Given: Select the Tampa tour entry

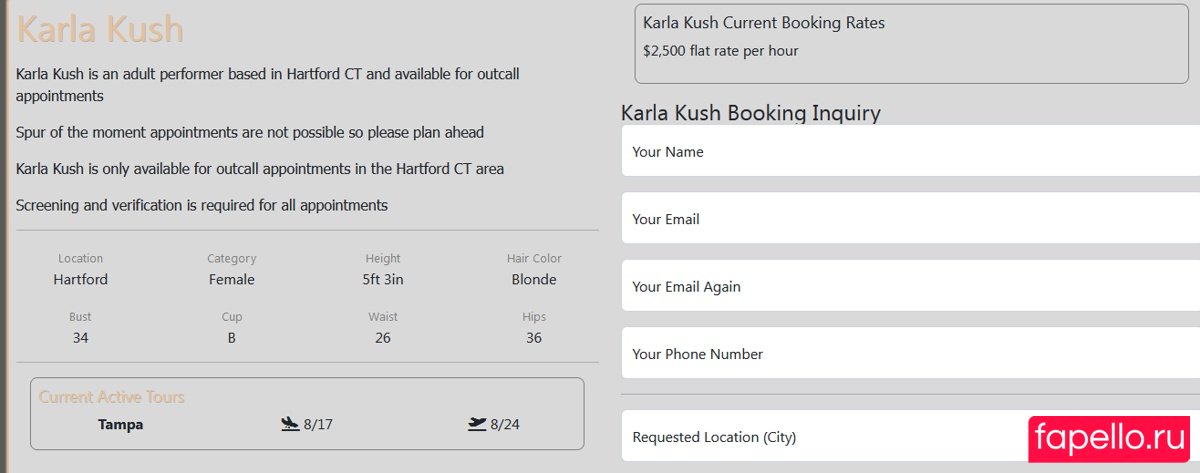Looking at the screenshot, I should [120, 424].
